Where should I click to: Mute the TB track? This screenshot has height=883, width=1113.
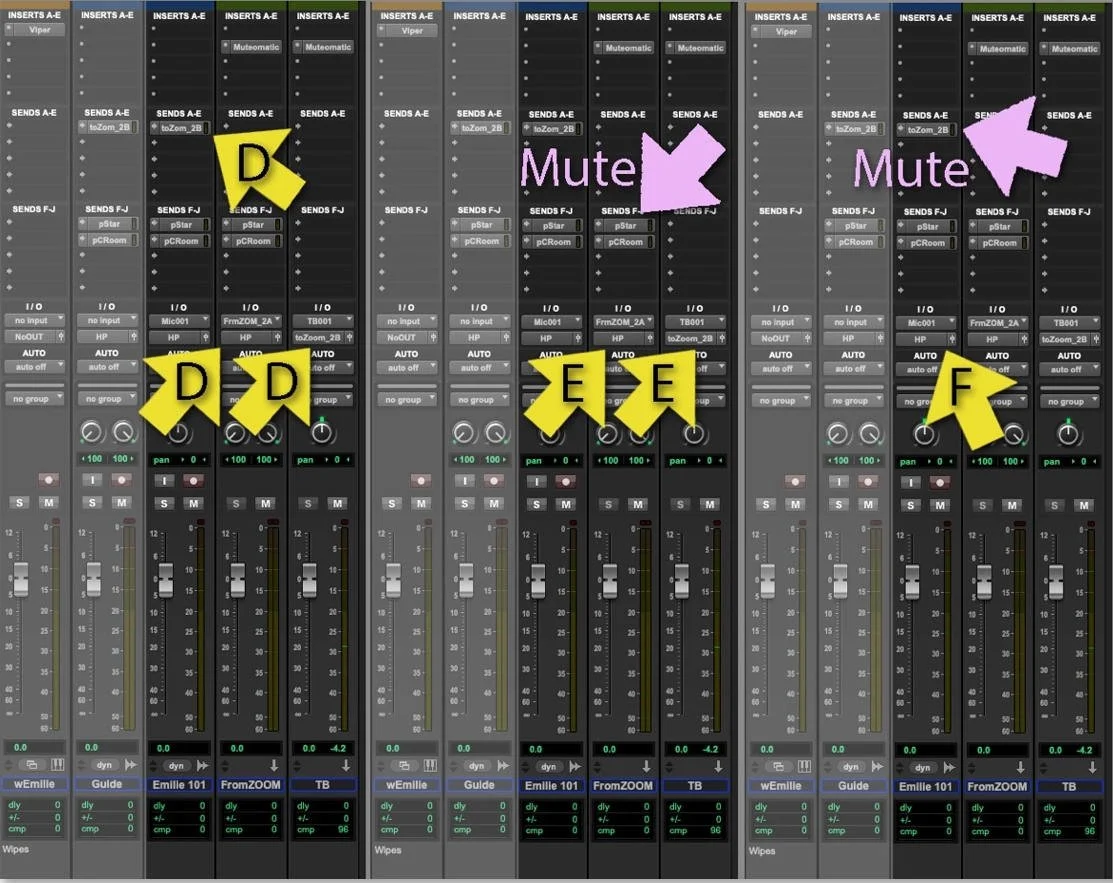click(x=337, y=503)
